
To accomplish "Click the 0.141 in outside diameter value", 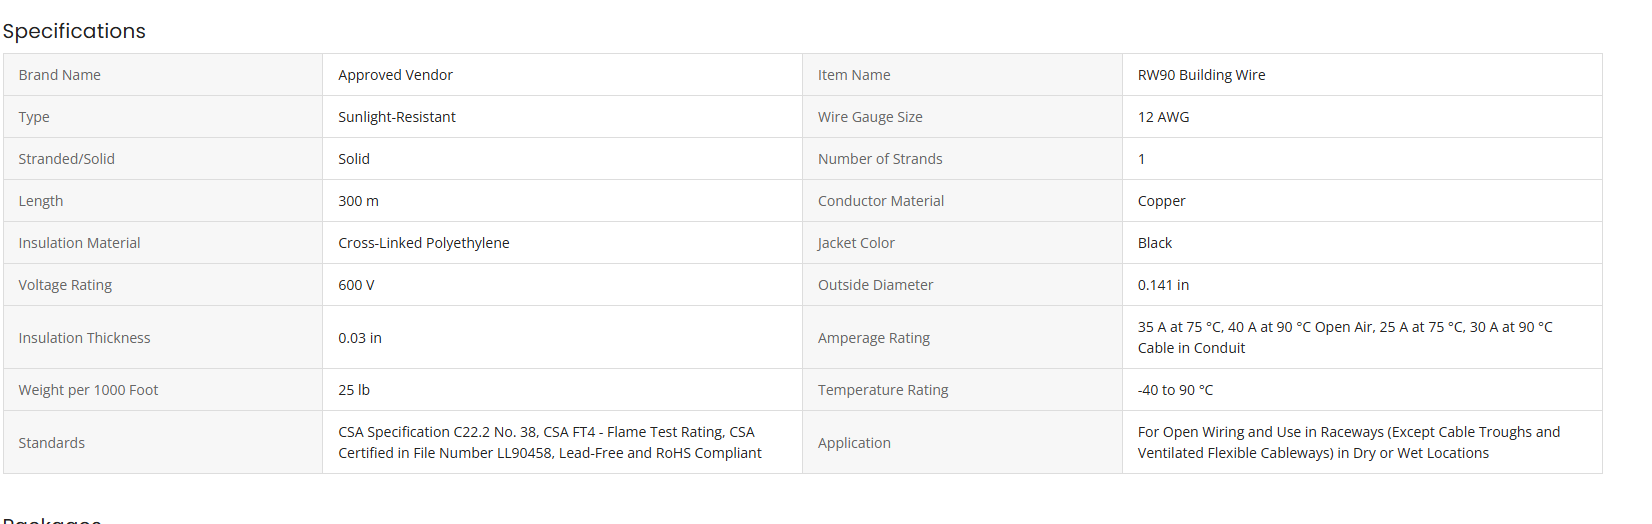I will tap(1163, 285).
